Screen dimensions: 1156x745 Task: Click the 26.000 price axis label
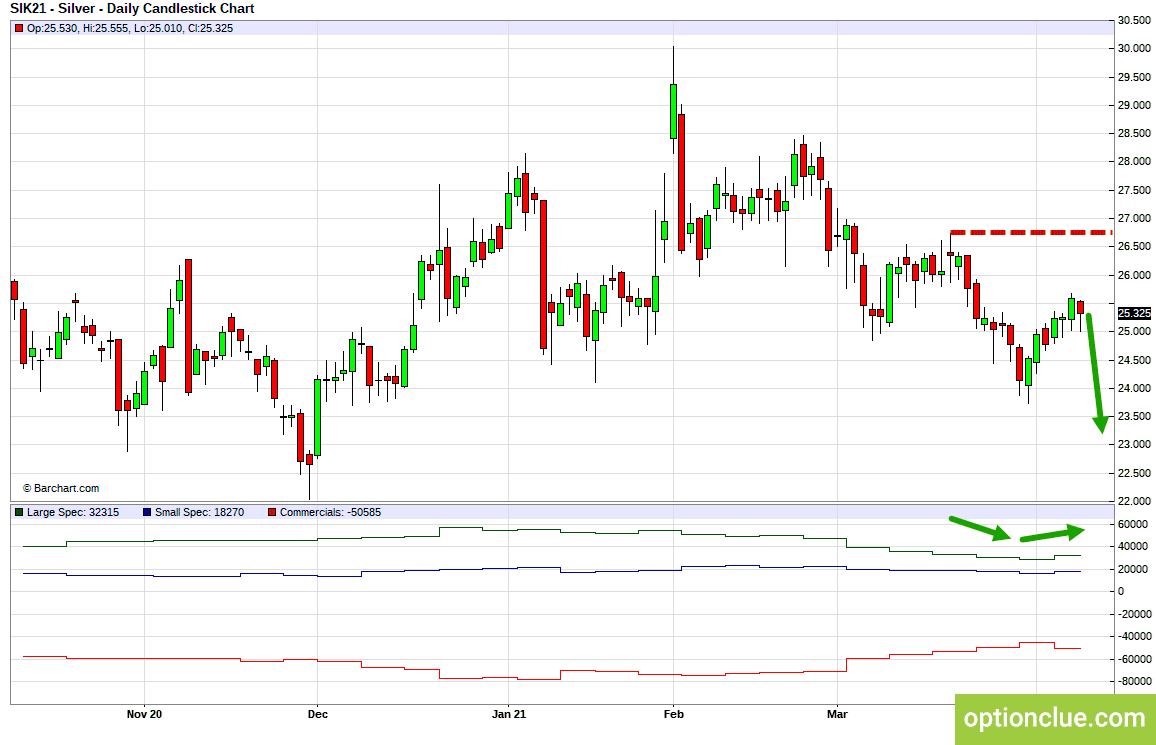[1134, 275]
